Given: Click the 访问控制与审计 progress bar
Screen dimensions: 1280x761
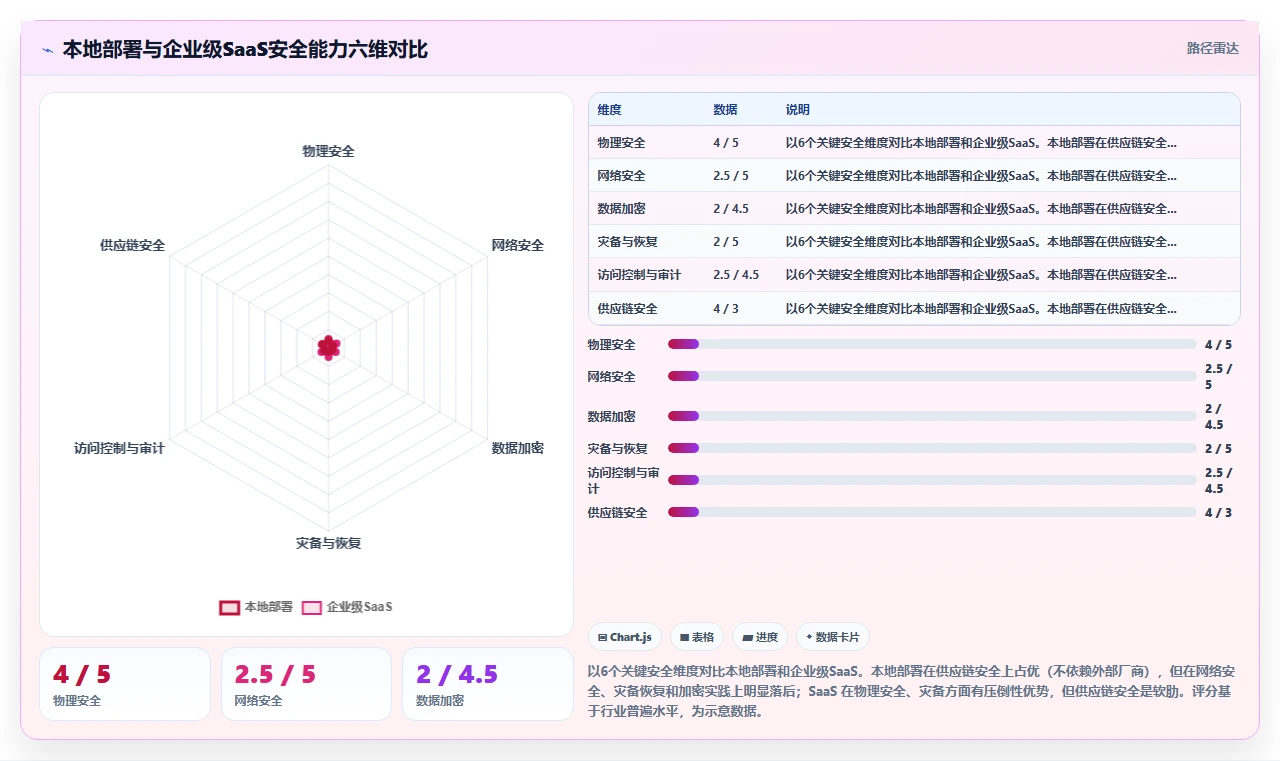Looking at the screenshot, I should (x=932, y=480).
